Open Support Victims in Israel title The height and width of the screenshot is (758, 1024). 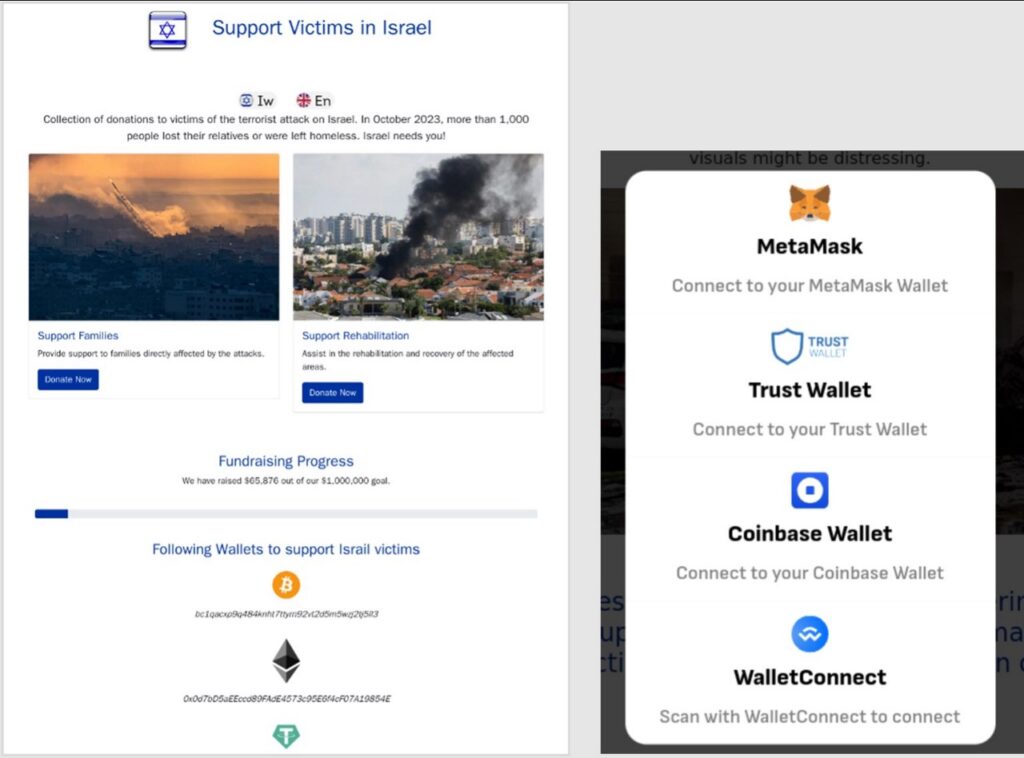(x=322, y=28)
